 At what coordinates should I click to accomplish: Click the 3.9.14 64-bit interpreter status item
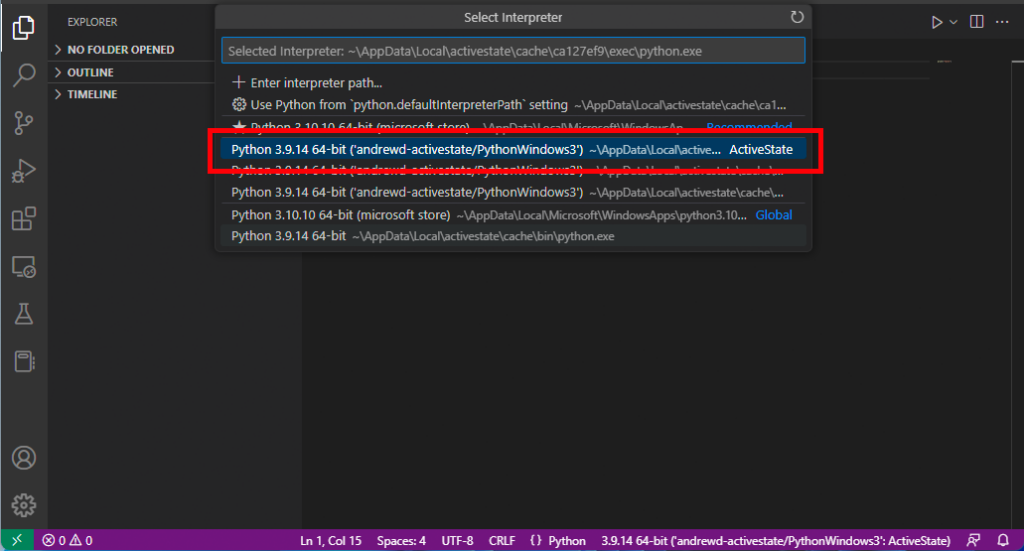775,541
